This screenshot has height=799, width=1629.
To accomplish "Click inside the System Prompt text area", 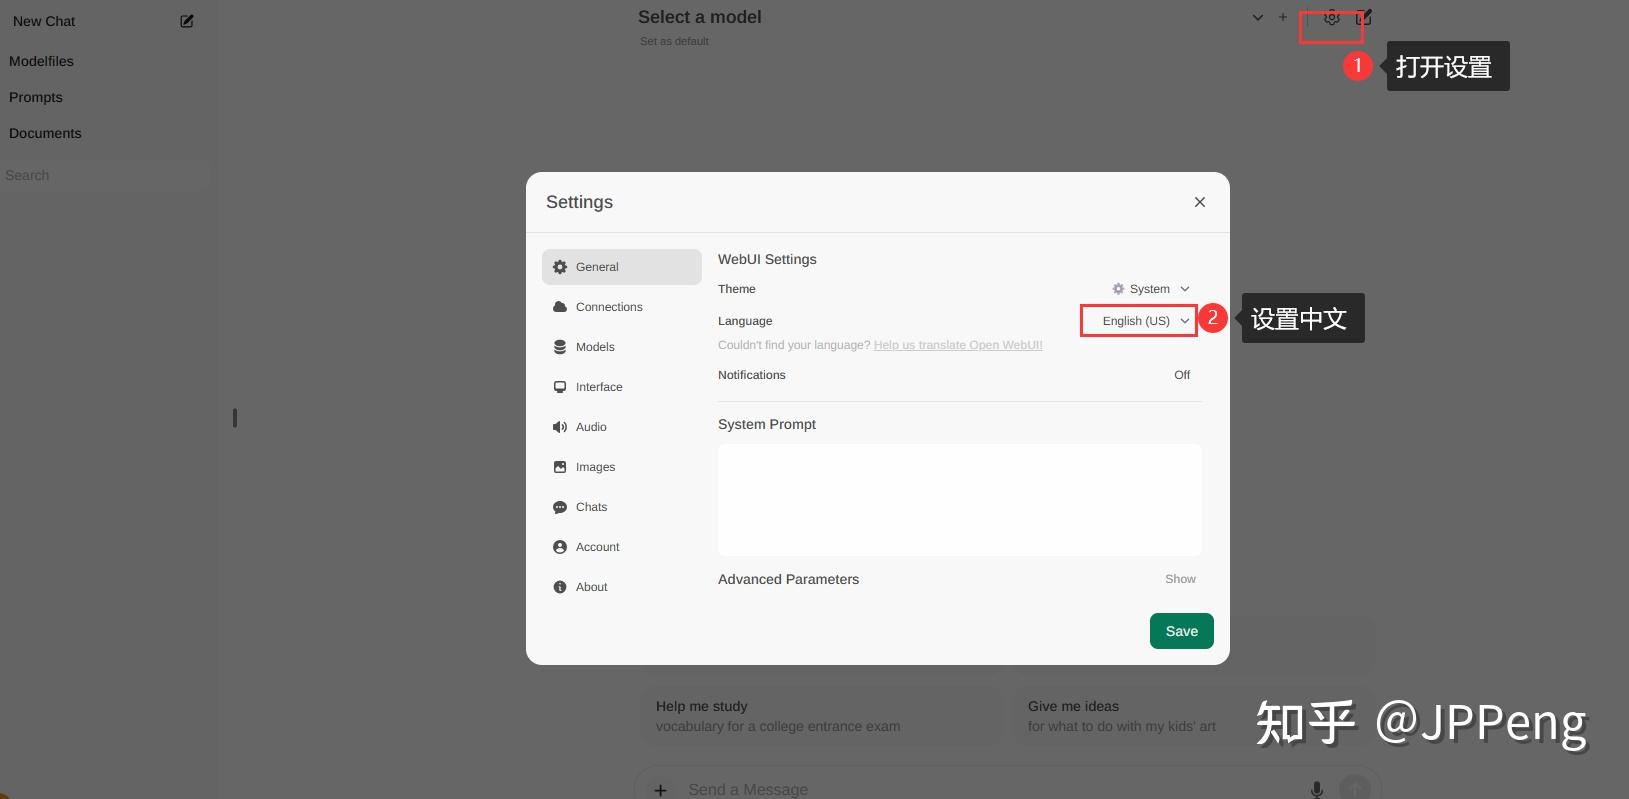I will tap(959, 499).
